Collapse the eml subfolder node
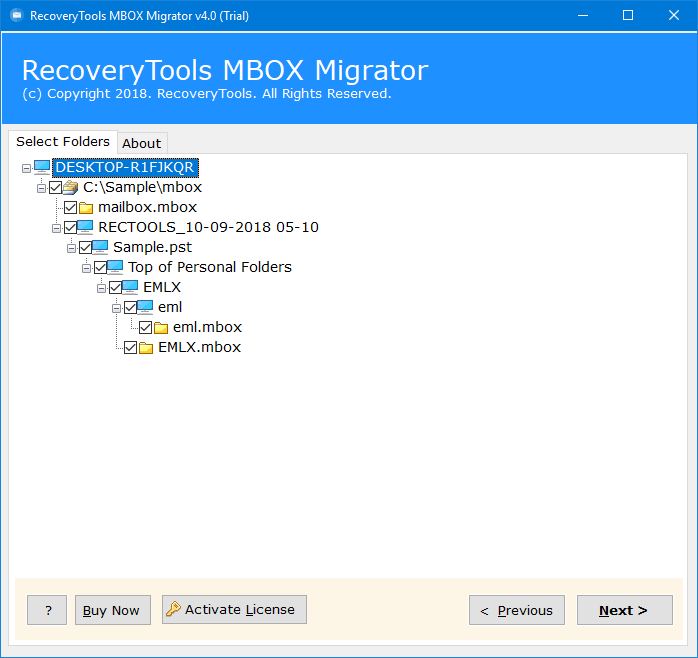 [116, 308]
